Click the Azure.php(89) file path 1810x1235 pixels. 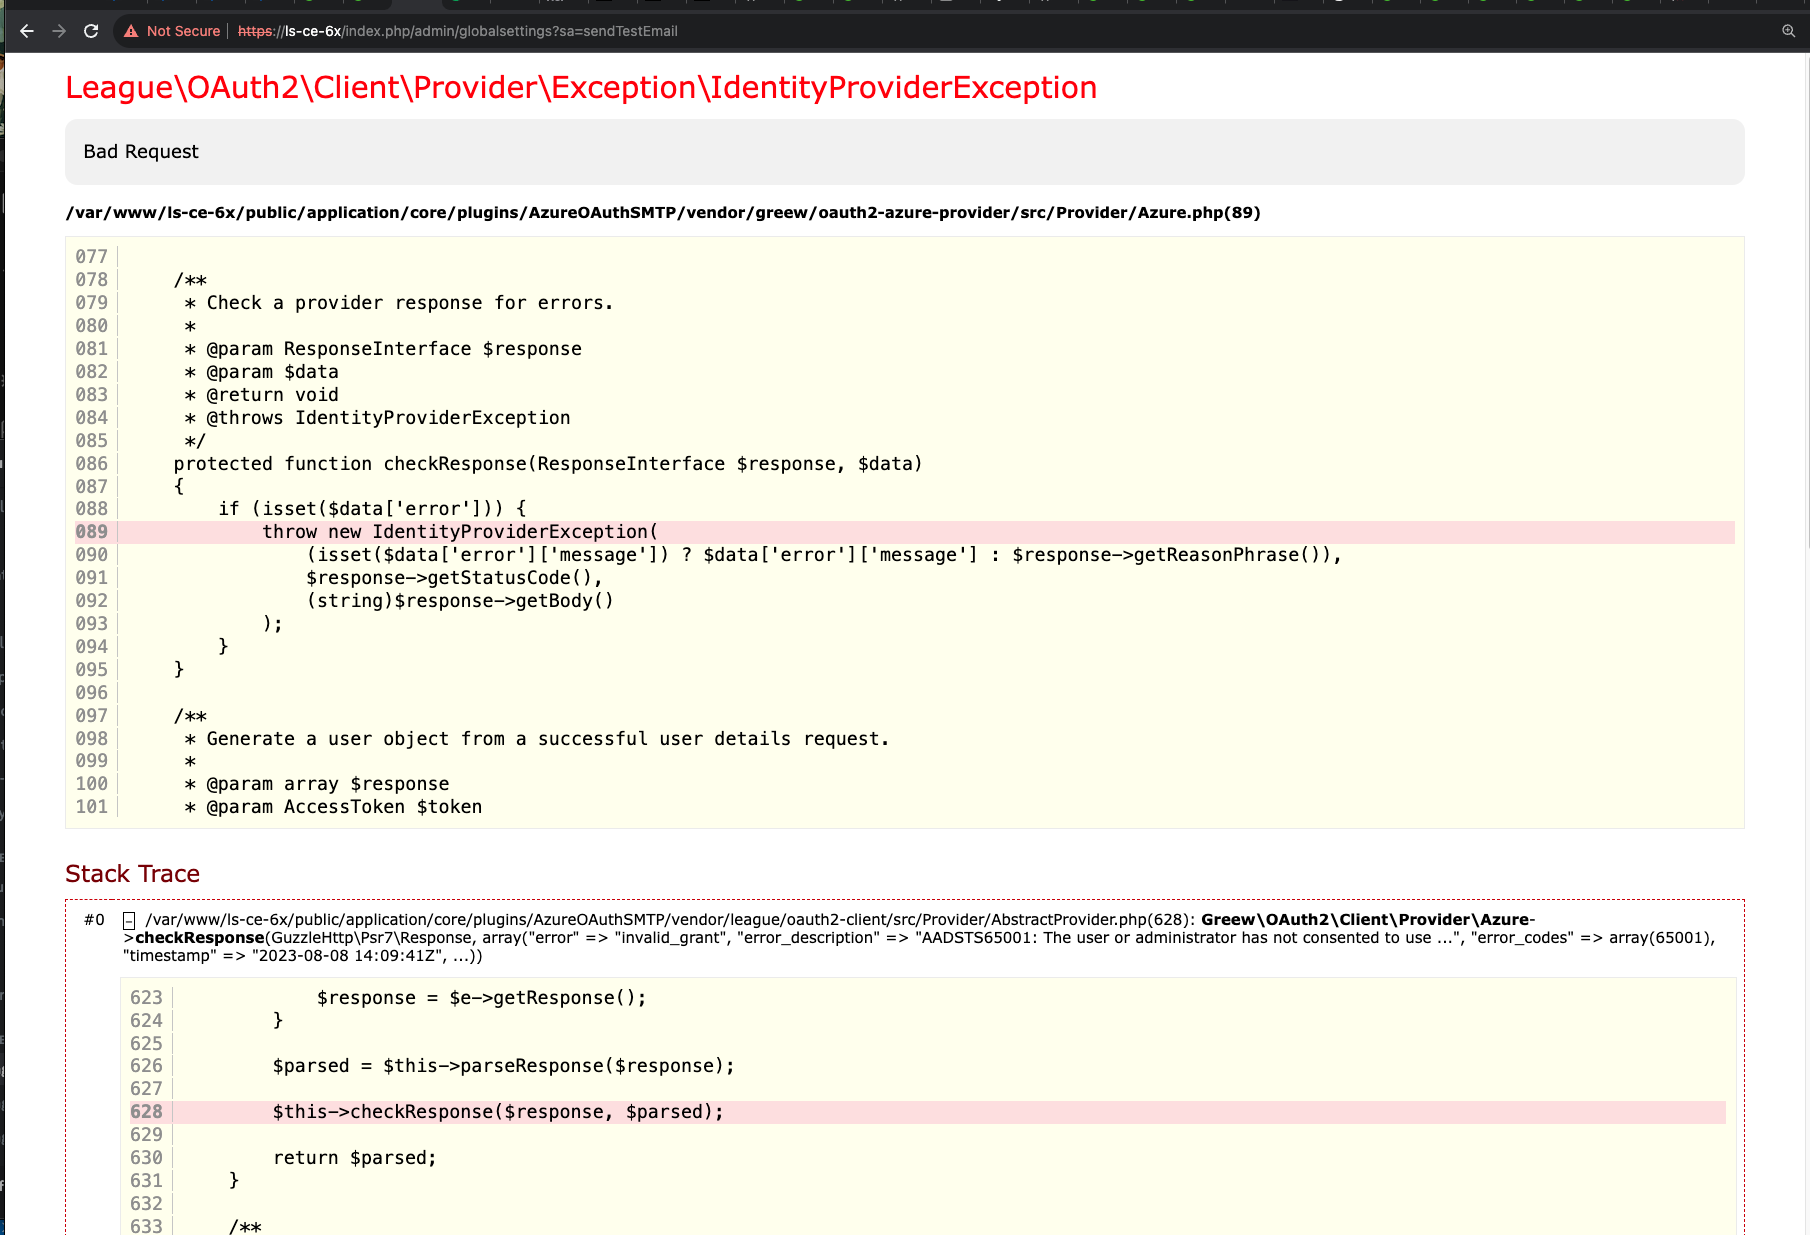(662, 212)
